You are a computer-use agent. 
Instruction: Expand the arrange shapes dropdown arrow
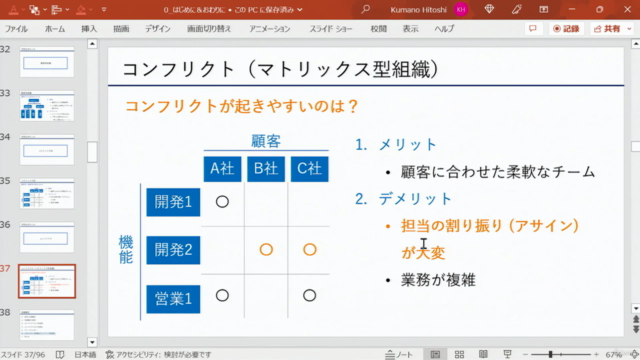coord(45,9)
